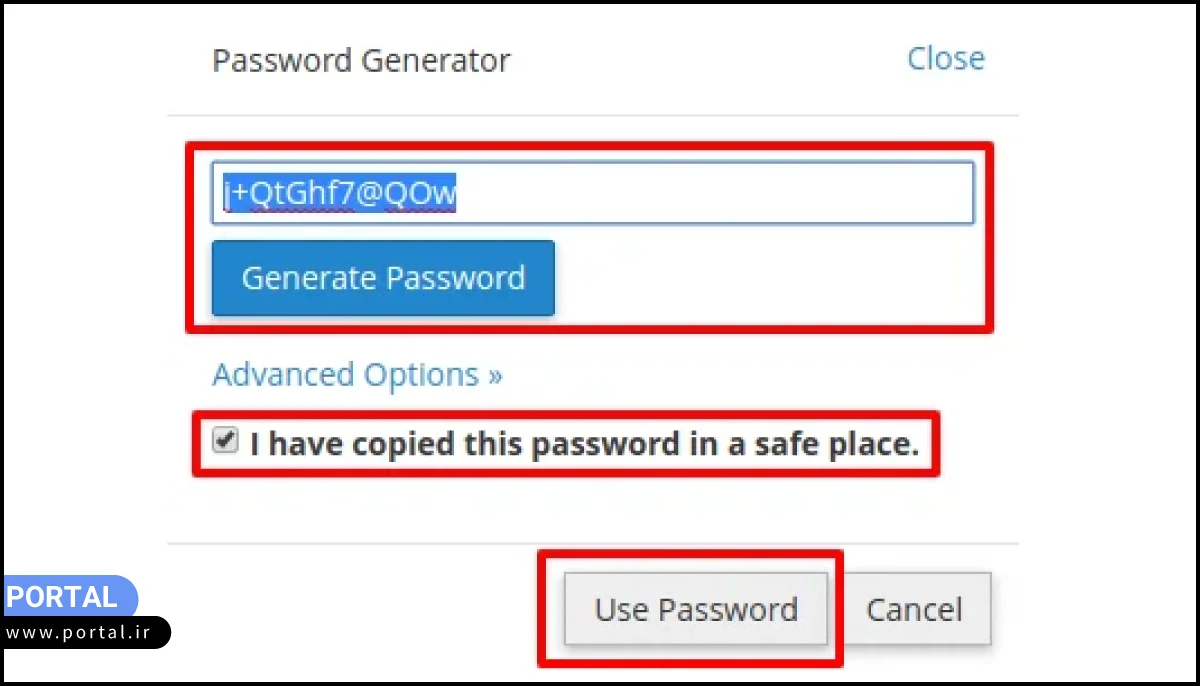Click the » chevron next to Advanced Options

click(495, 375)
